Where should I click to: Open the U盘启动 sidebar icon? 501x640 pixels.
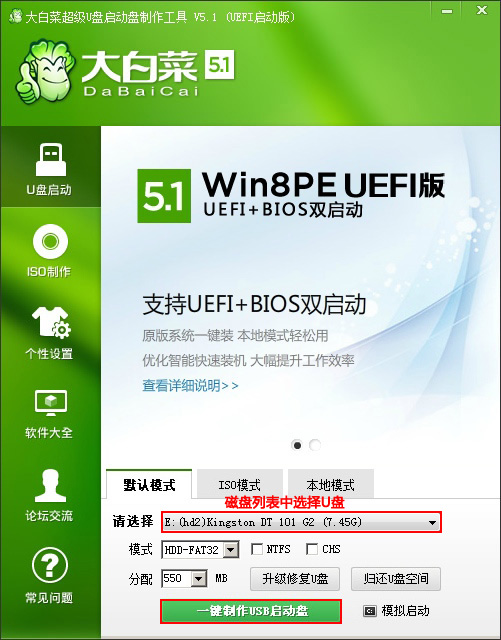coord(50,160)
